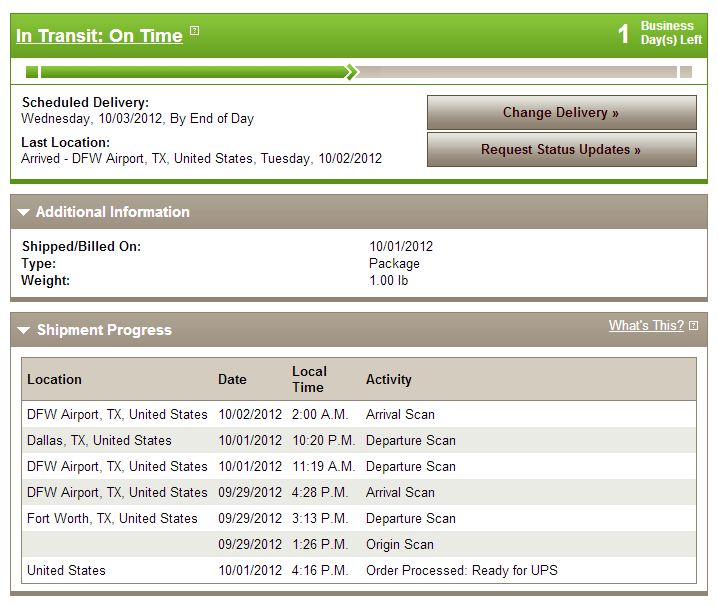Click the Date column header
The height and width of the screenshot is (606, 718).
(x=232, y=379)
